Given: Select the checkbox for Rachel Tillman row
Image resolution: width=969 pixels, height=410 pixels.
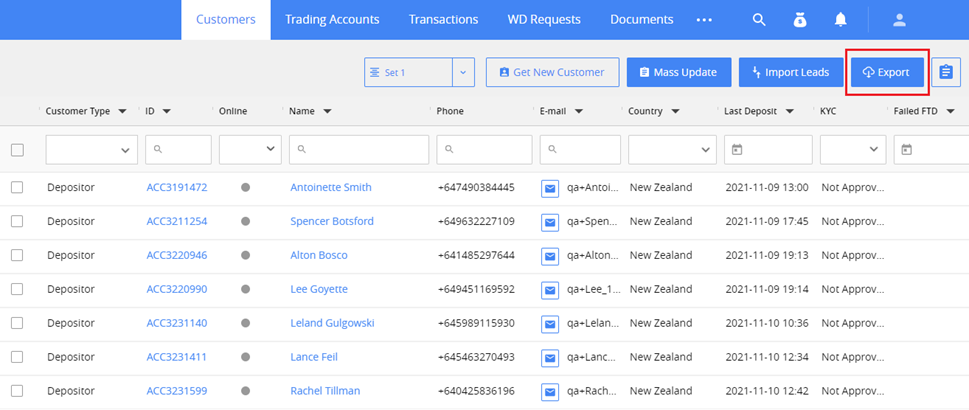Looking at the screenshot, I should (x=17, y=391).
